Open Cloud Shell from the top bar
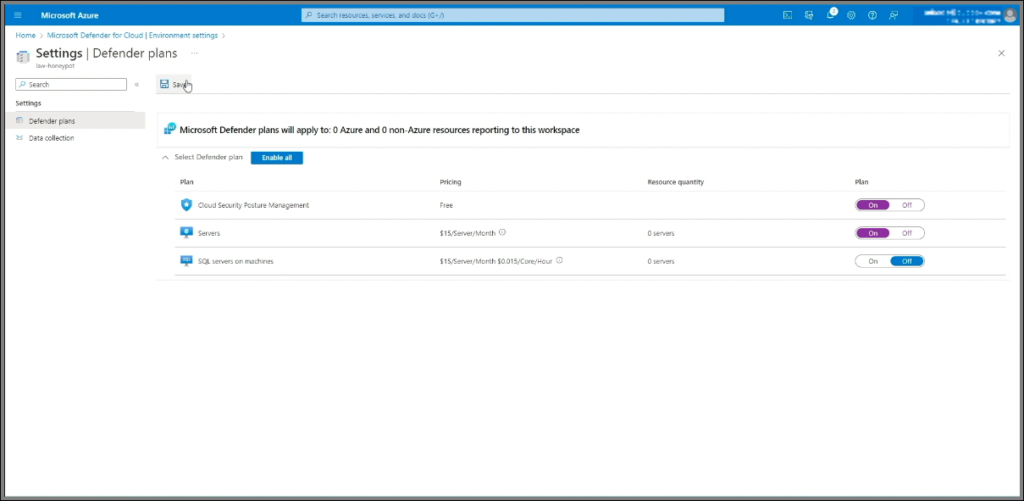Viewport: 1024px width, 501px height. (x=788, y=15)
